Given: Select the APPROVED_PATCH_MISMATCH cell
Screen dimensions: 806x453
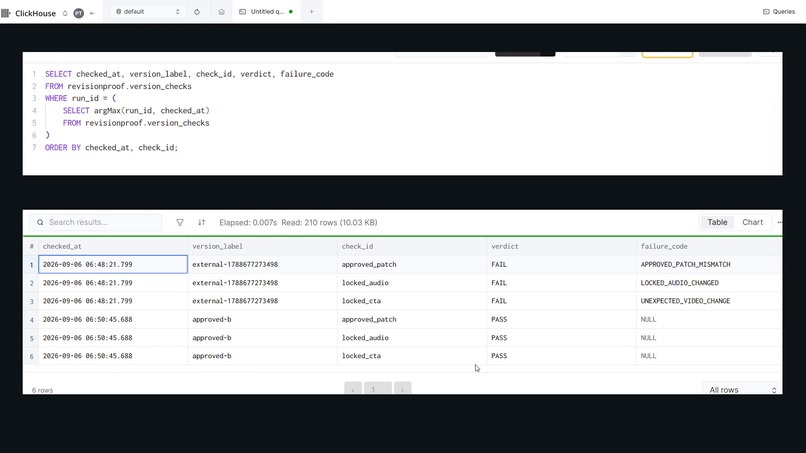Looking at the screenshot, I should 709,264.
